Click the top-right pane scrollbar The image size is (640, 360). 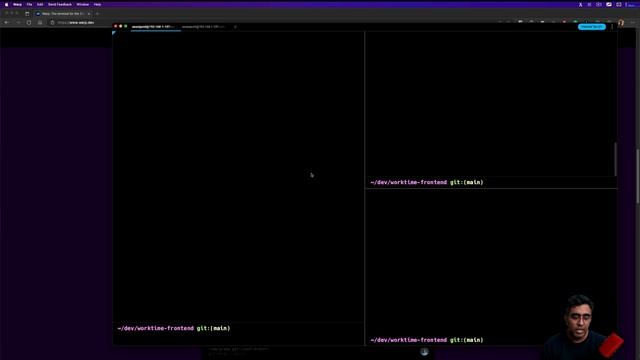615,159
